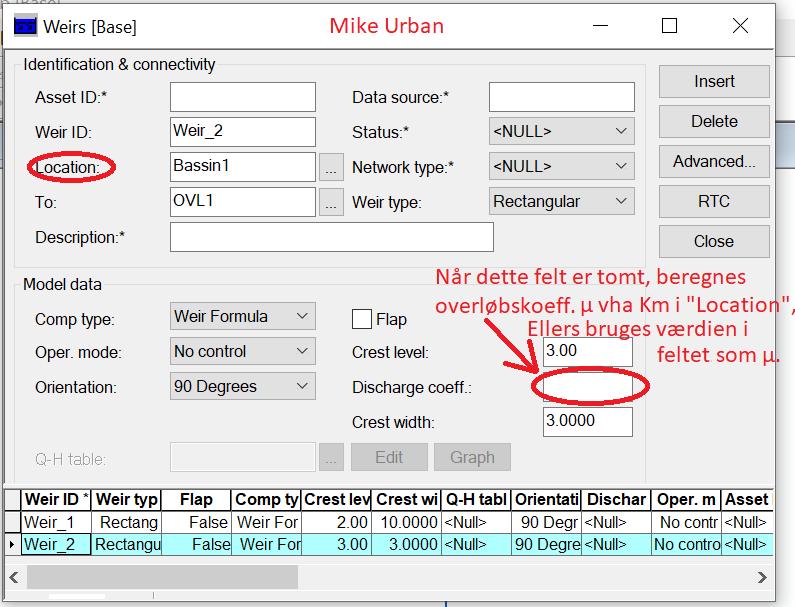Minimize the Weirs window
The height and width of the screenshot is (607, 795).
click(x=600, y=25)
